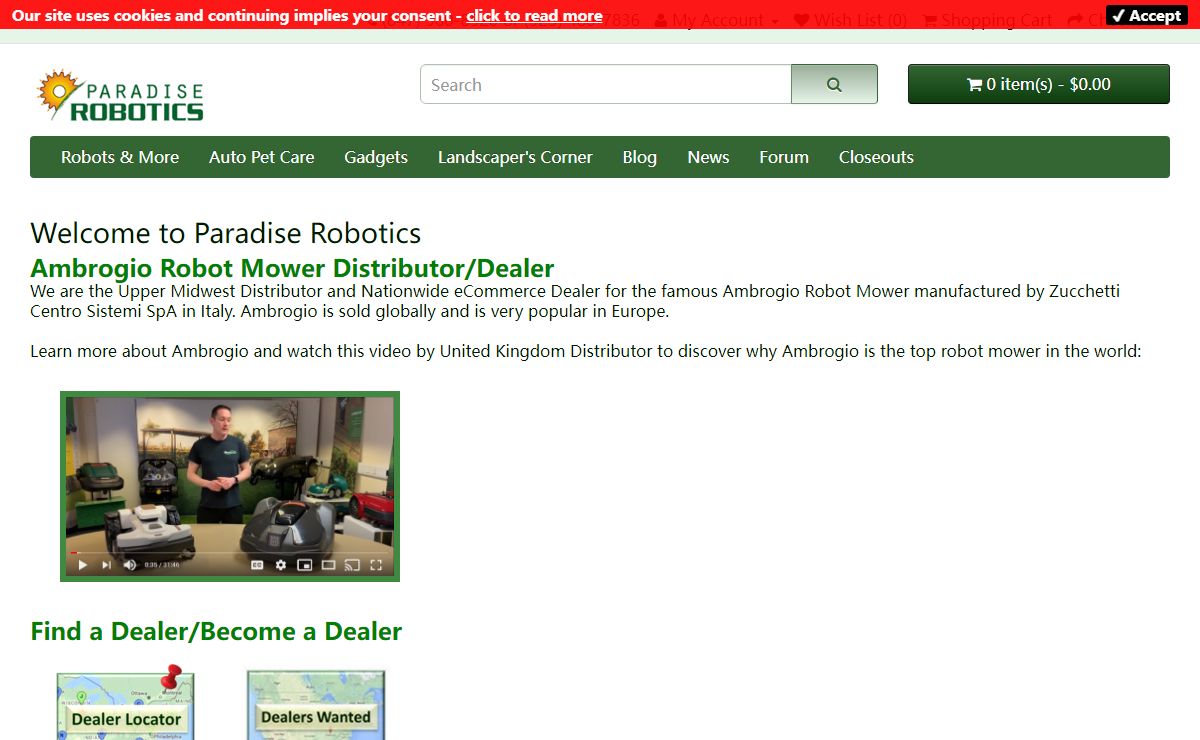Open the Paradise Robotics logo home link
Viewport: 1200px width, 740px height.
120,96
